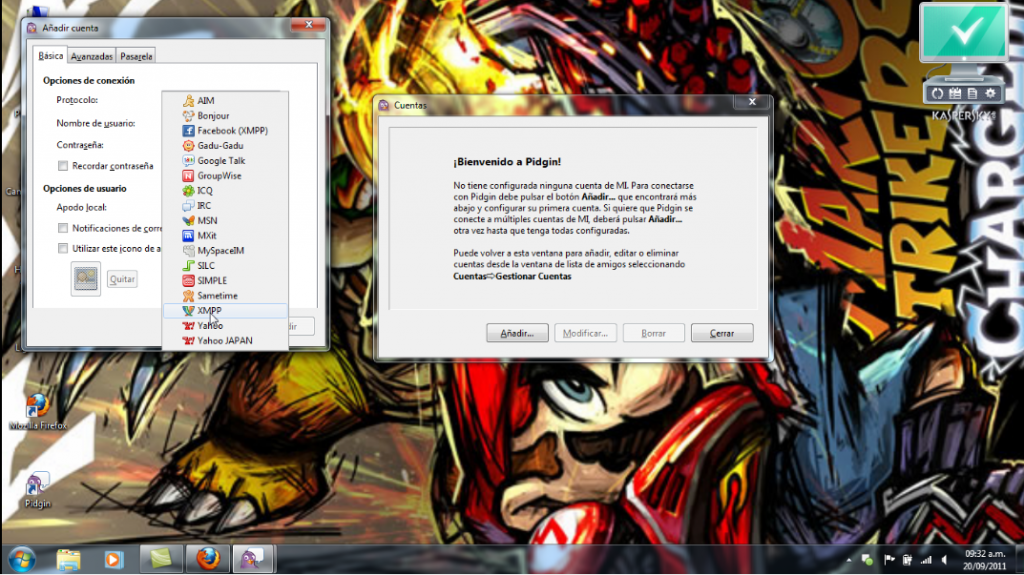Close the Cuentas window
The image size is (1024, 575).
coord(752,102)
